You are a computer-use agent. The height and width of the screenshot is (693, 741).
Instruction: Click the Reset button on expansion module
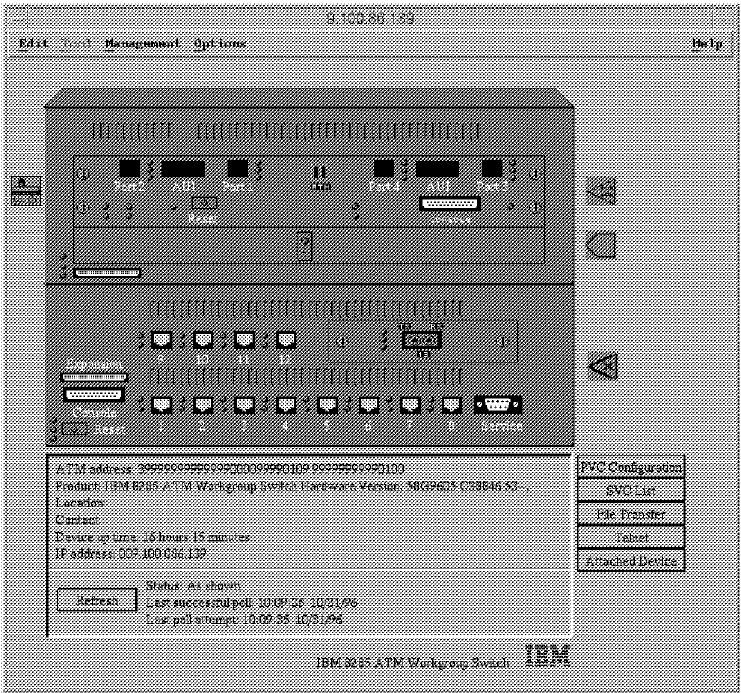point(204,203)
